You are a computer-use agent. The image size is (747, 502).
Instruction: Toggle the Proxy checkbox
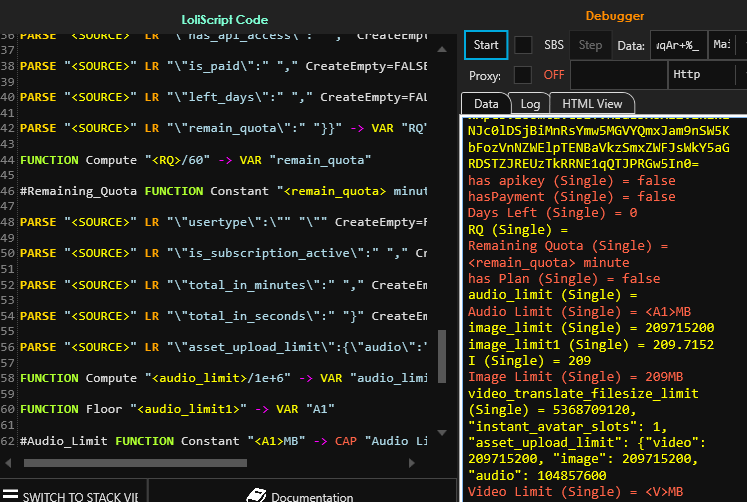coord(523,75)
